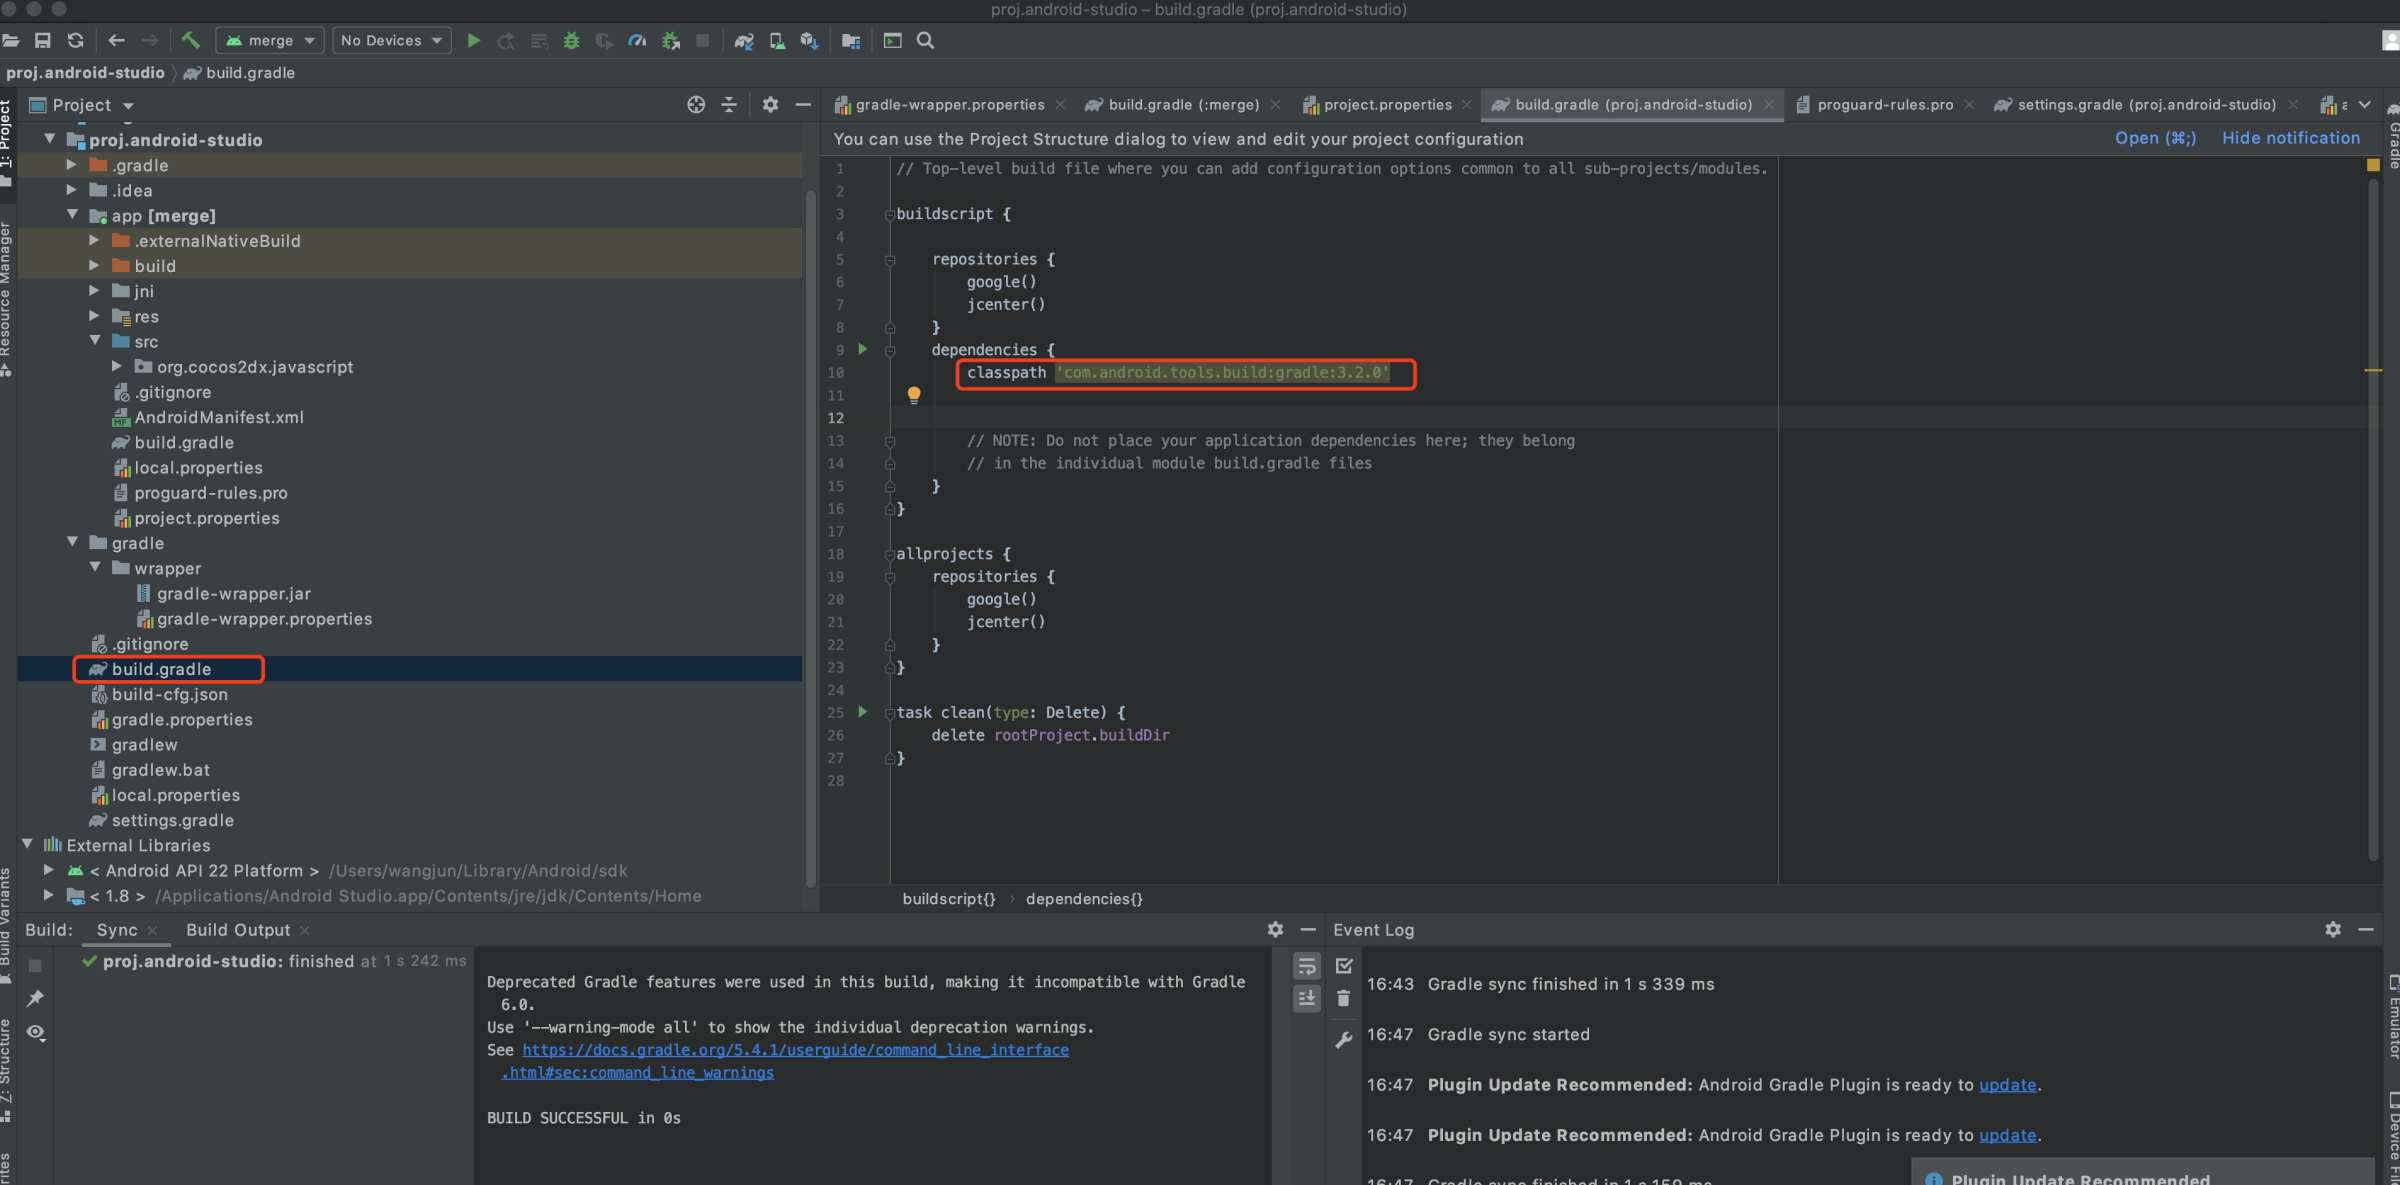Open Project Structure toolbar icon
The height and width of the screenshot is (1185, 2400).
pos(851,41)
